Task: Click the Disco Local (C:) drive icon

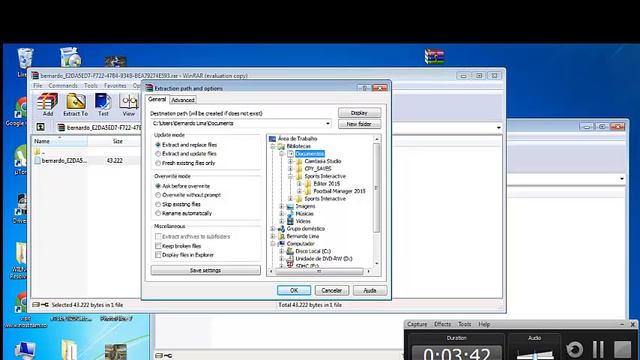Action: 290,251
